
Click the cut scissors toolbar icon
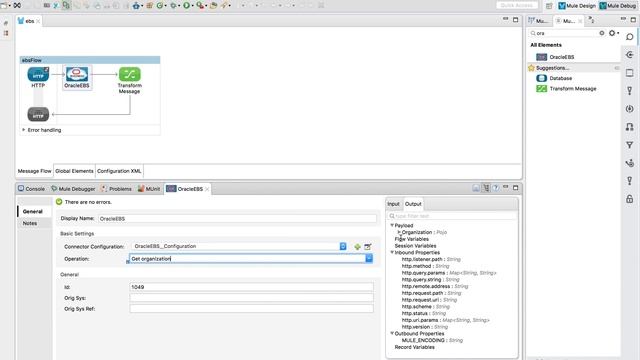(56, 5)
